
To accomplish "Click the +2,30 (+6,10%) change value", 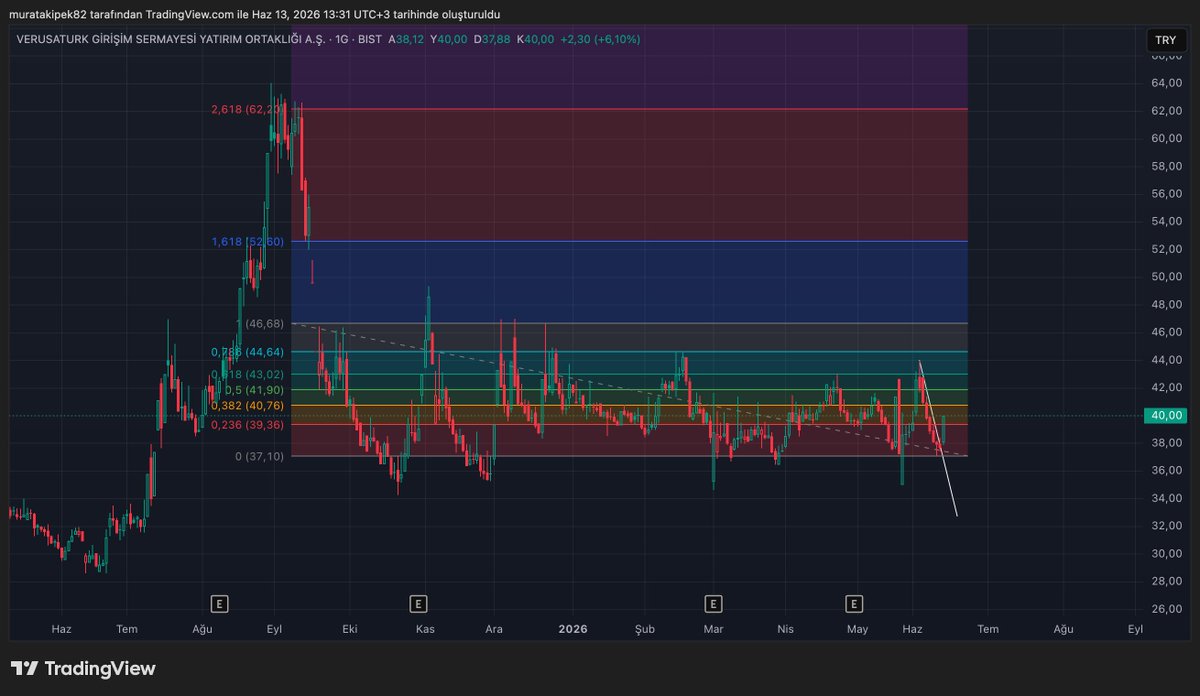I will (x=600, y=39).
